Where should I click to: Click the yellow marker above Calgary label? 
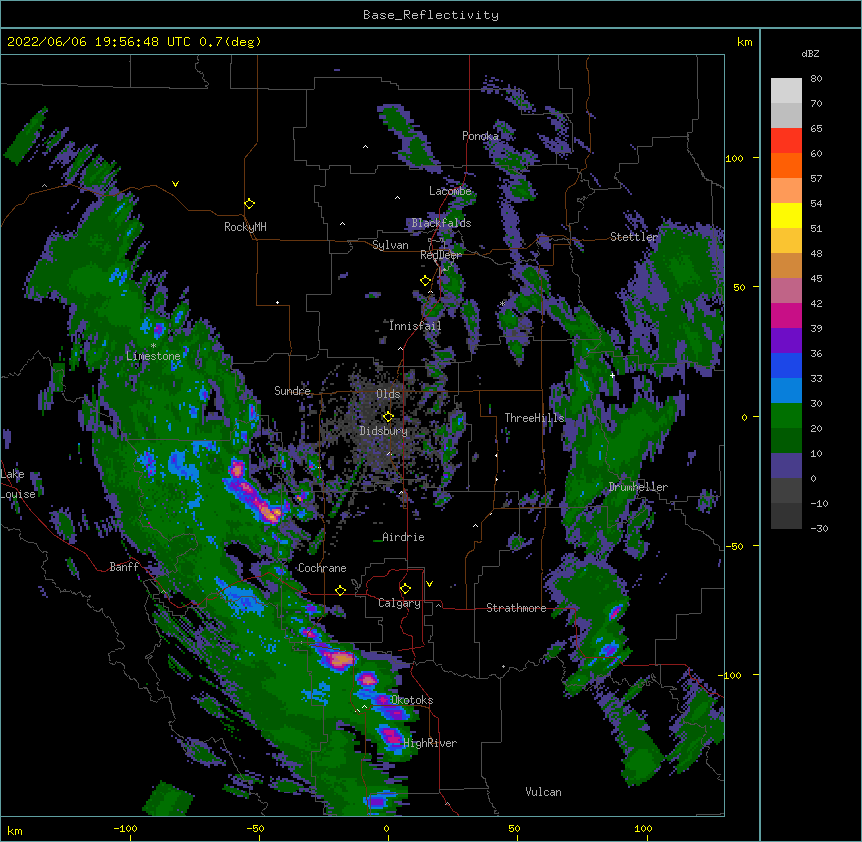405,589
